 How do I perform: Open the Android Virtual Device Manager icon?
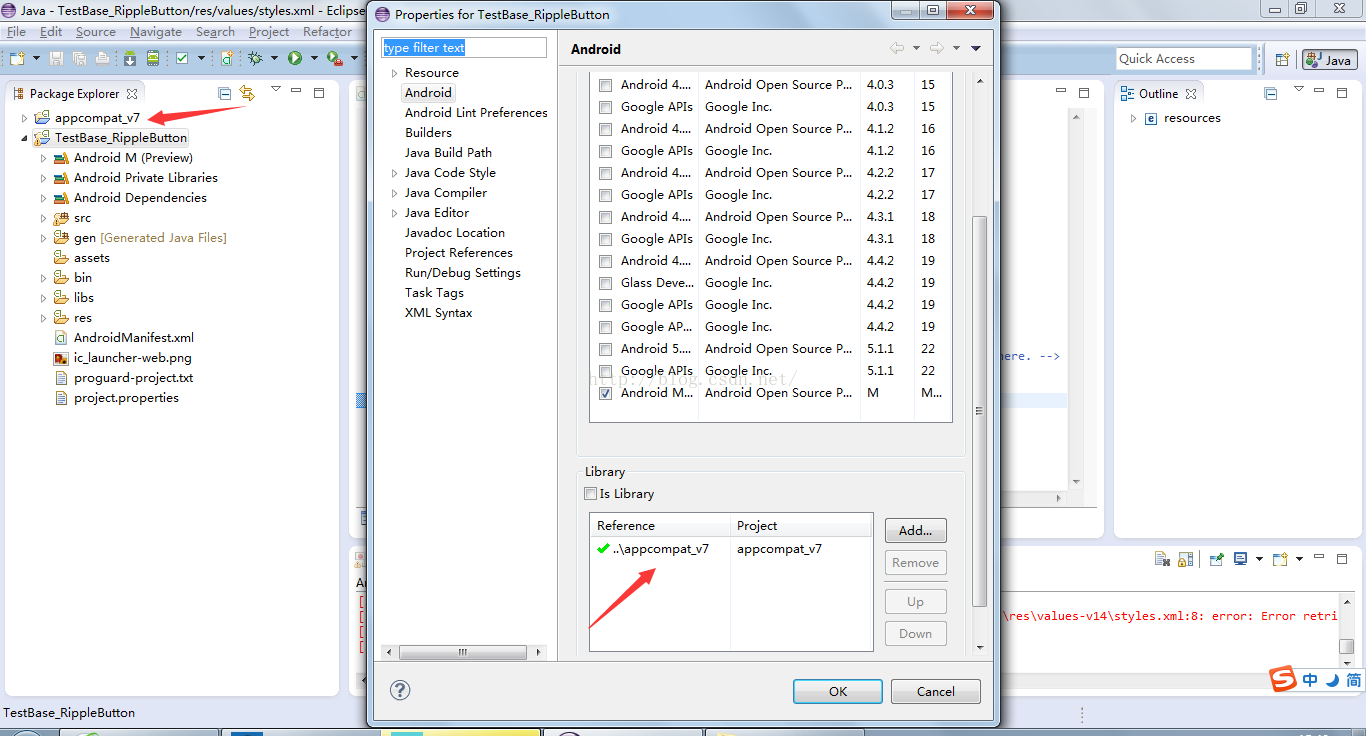152,59
